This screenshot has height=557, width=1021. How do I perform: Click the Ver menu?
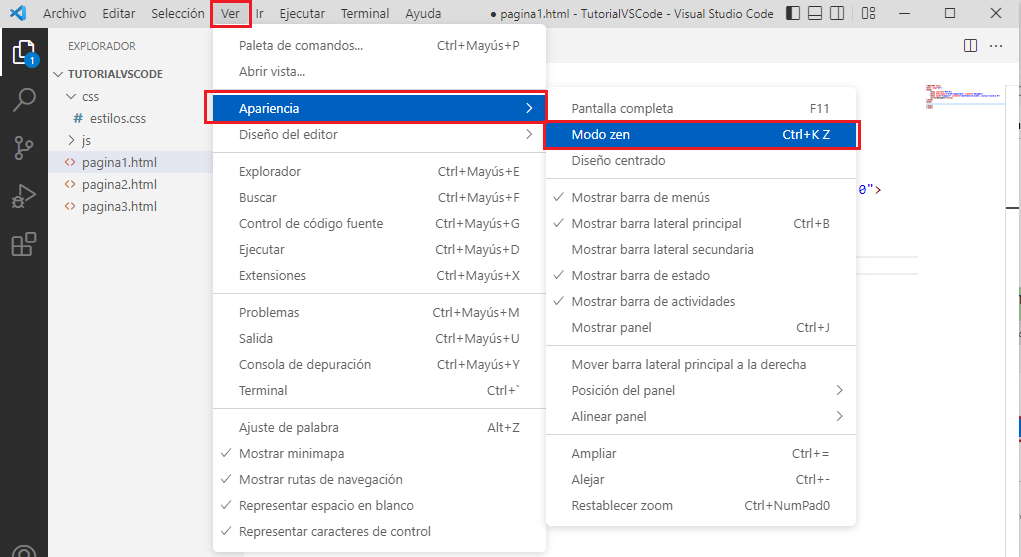click(x=231, y=13)
